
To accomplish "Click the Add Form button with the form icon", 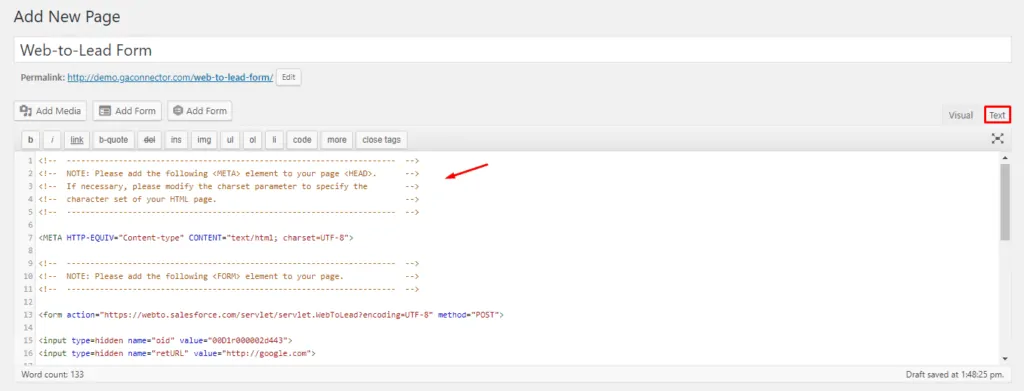I will click(x=127, y=111).
